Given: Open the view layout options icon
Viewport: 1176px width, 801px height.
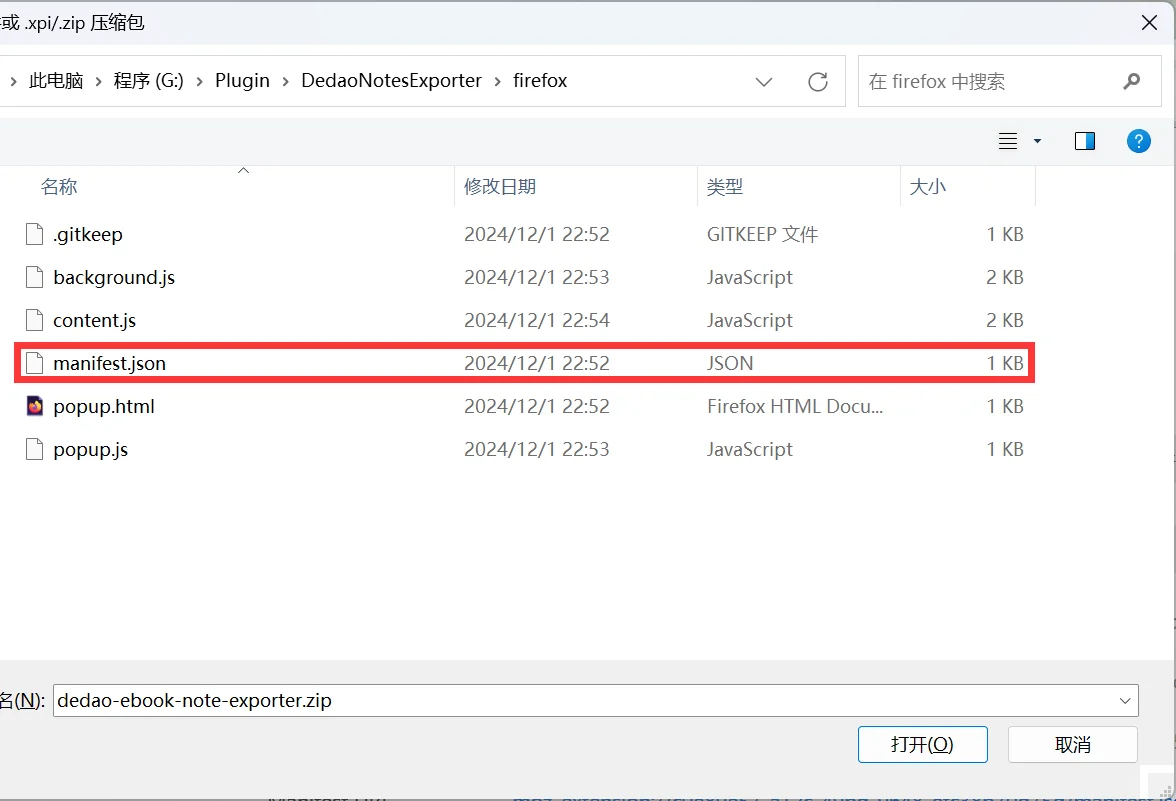Looking at the screenshot, I should click(1007, 141).
